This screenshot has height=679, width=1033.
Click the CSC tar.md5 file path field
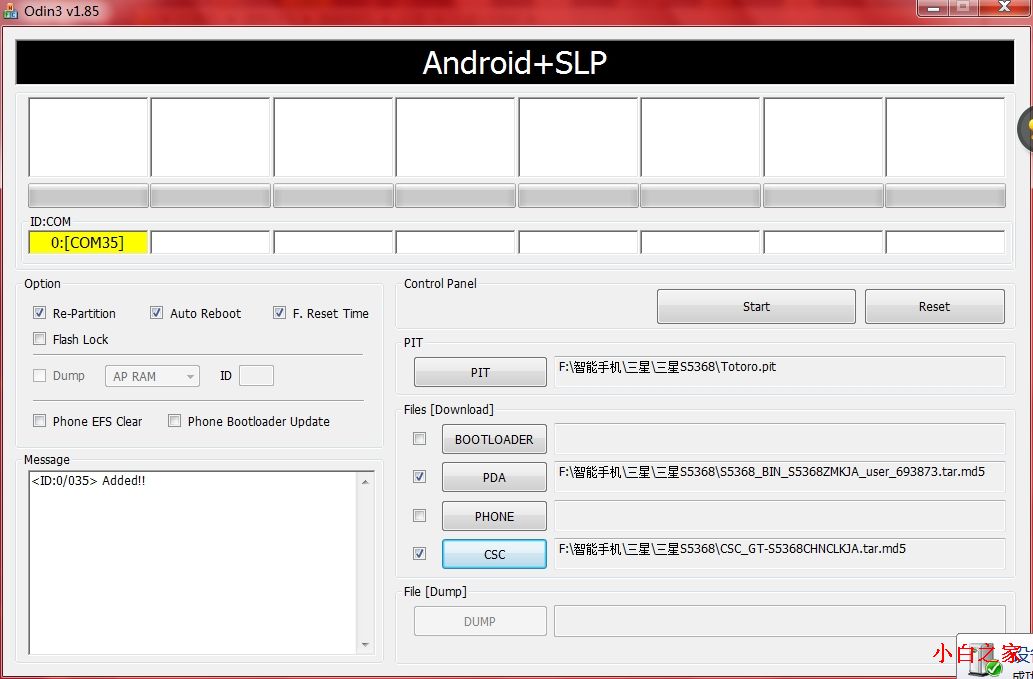coord(779,554)
